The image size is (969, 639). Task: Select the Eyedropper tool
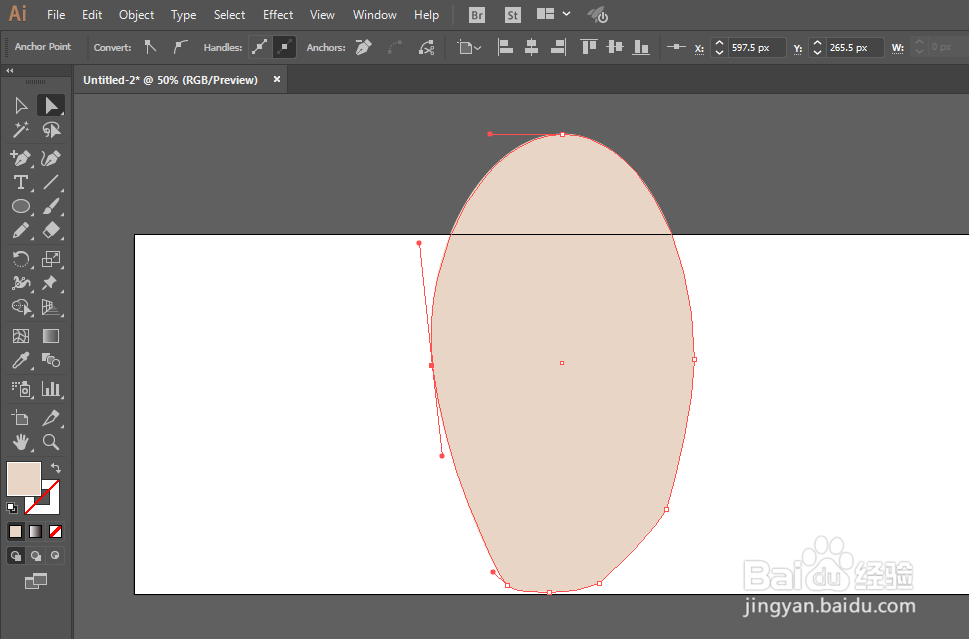point(21,360)
